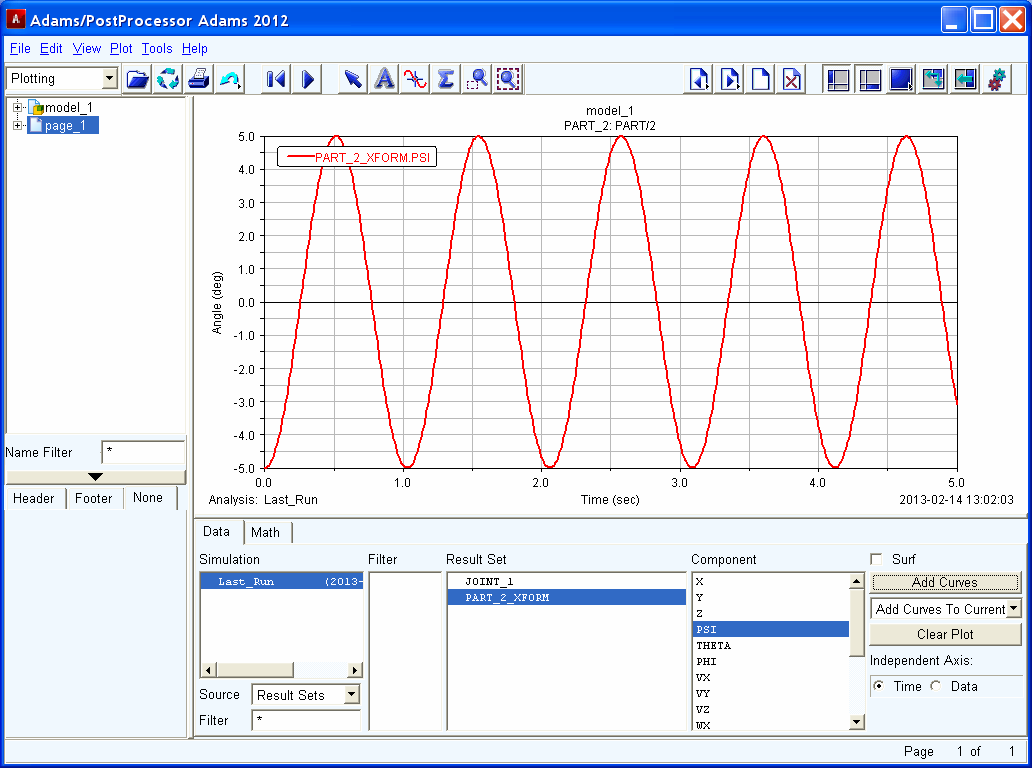Open the Plotting mode dropdown

pyautogui.click(x=109, y=79)
